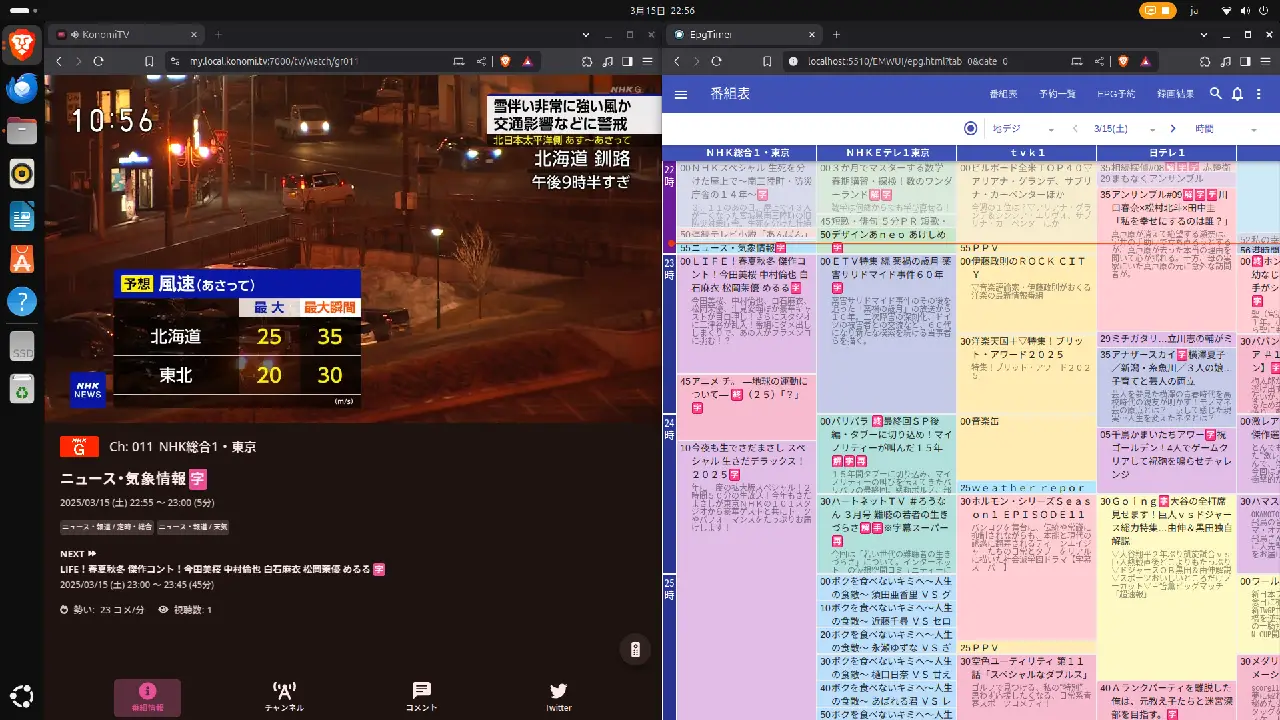Go to the 予約一覧 tab
The width and height of the screenshot is (1280, 720).
click(1056, 94)
